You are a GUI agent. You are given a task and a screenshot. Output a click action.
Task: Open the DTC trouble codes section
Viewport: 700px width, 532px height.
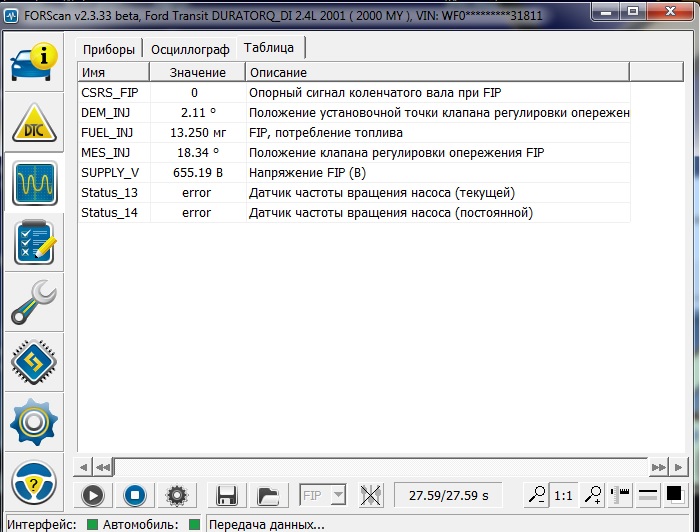34,123
